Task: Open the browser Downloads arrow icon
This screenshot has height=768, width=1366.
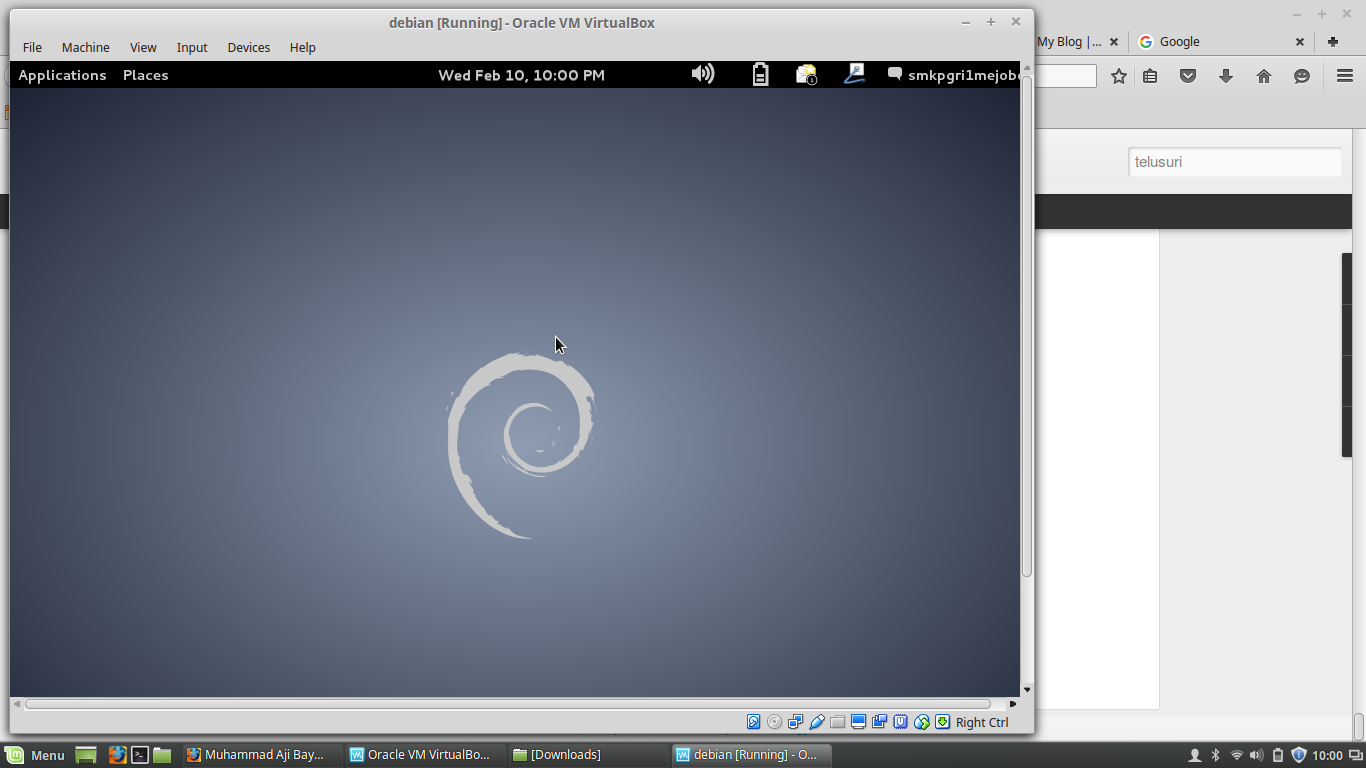Action: [x=1226, y=76]
